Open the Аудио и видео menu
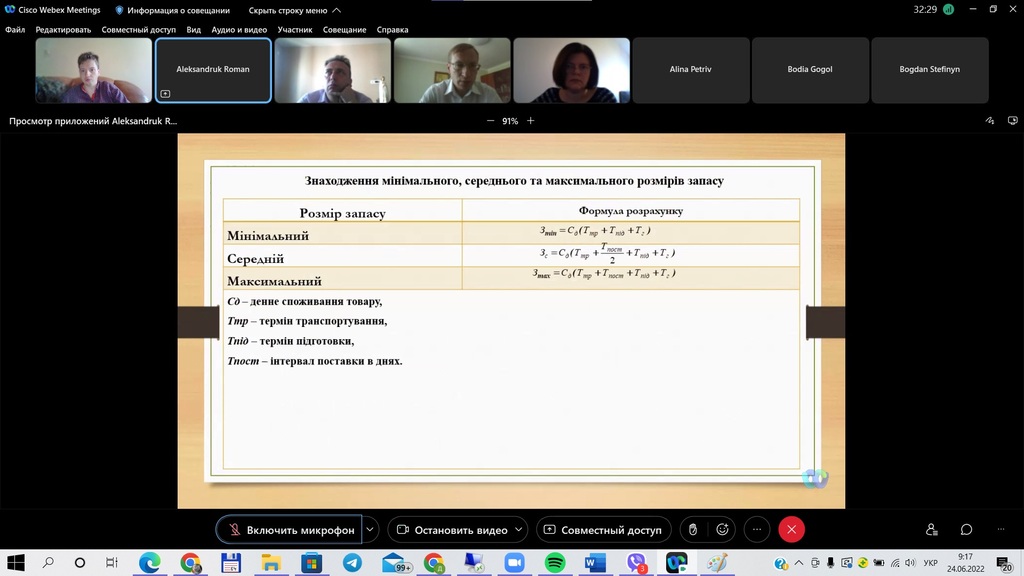Viewport: 1024px width, 576px height. pyautogui.click(x=238, y=30)
